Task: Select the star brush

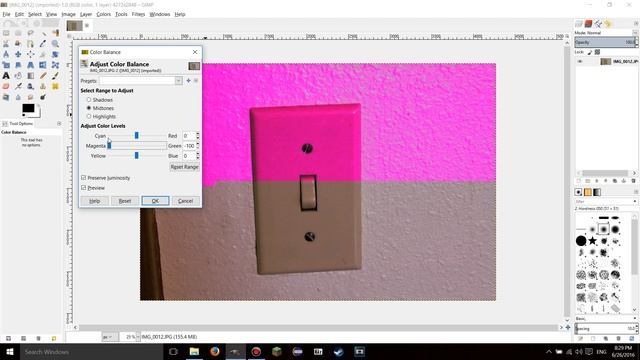Action: [593, 241]
